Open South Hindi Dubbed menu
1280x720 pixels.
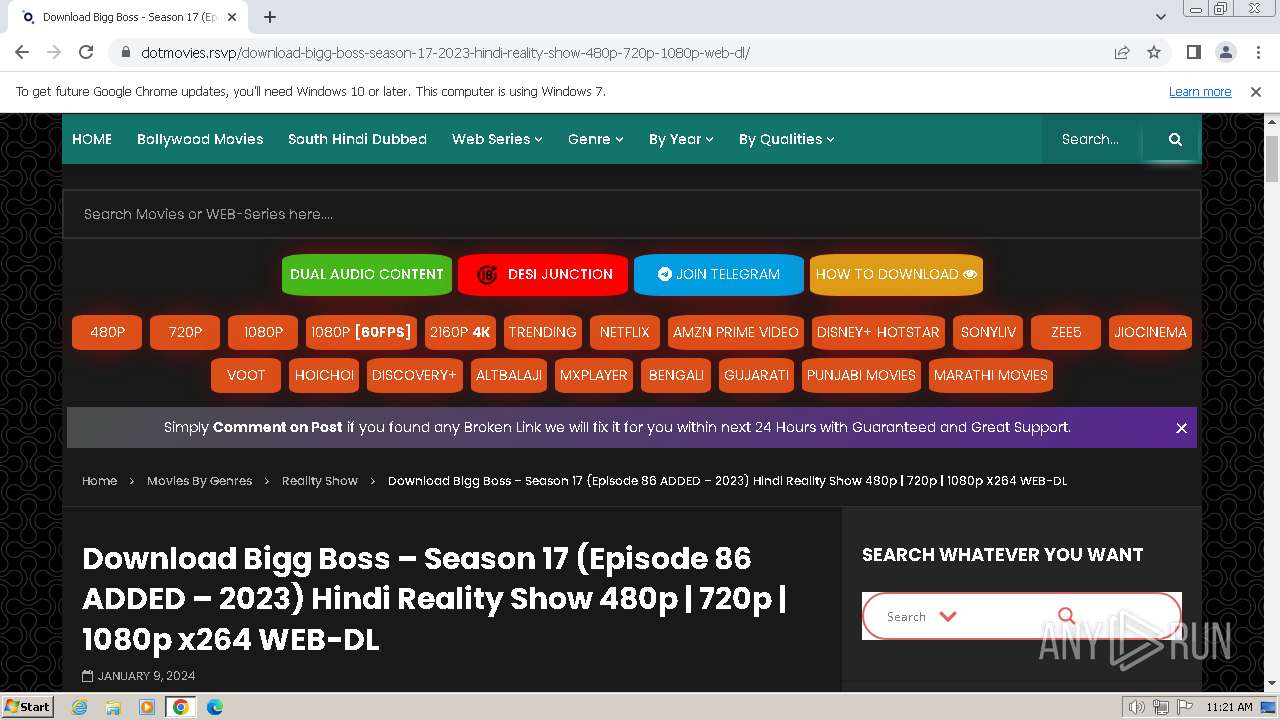point(357,139)
